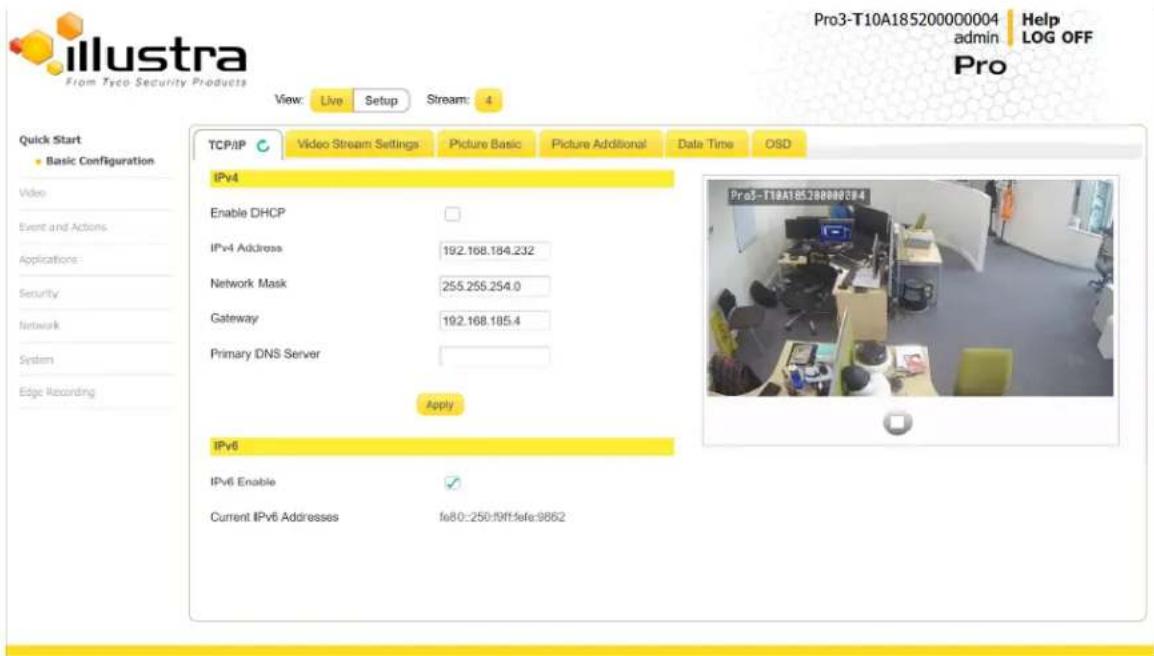Viewport: 1154px width, 656px height.
Task: Select Basic Configuration in sidebar
Action: pos(99,161)
